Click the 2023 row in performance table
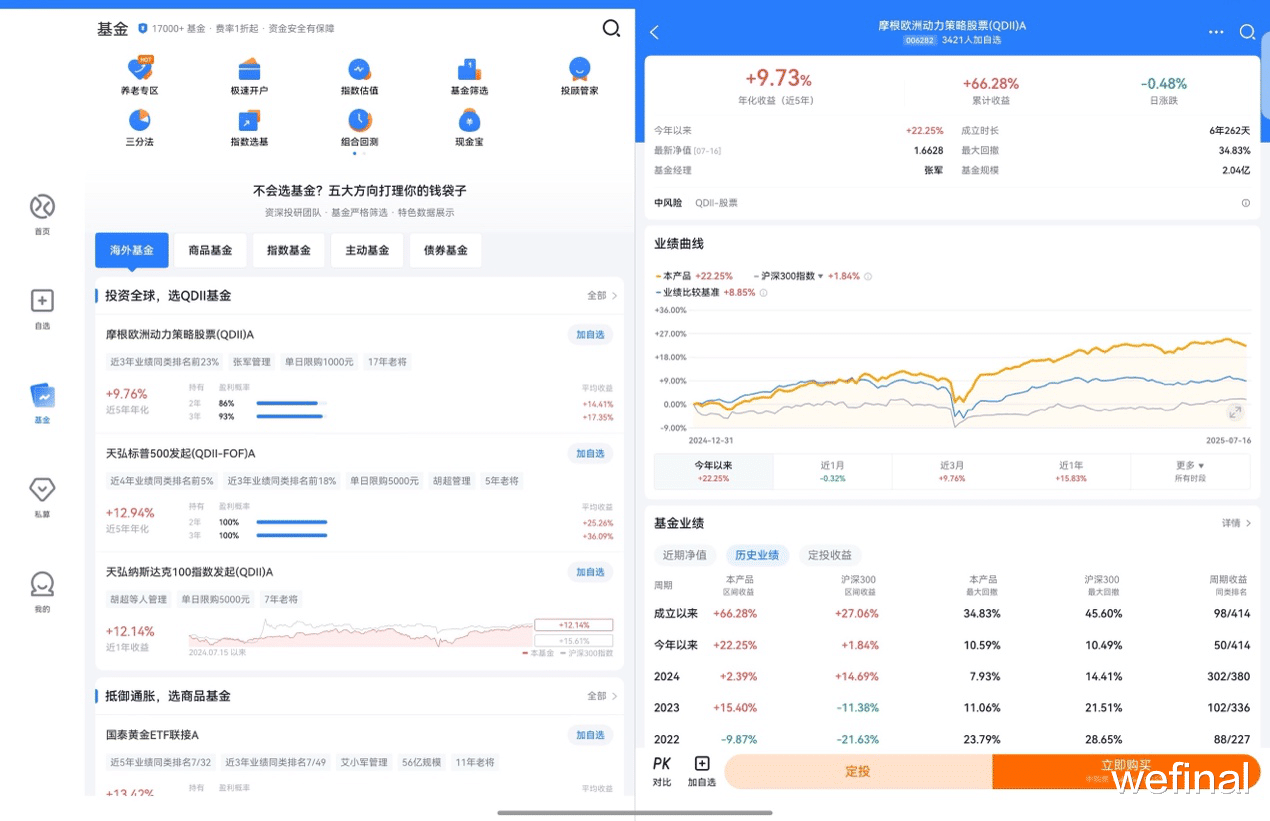The height and width of the screenshot is (821, 1270). [x=952, y=708]
